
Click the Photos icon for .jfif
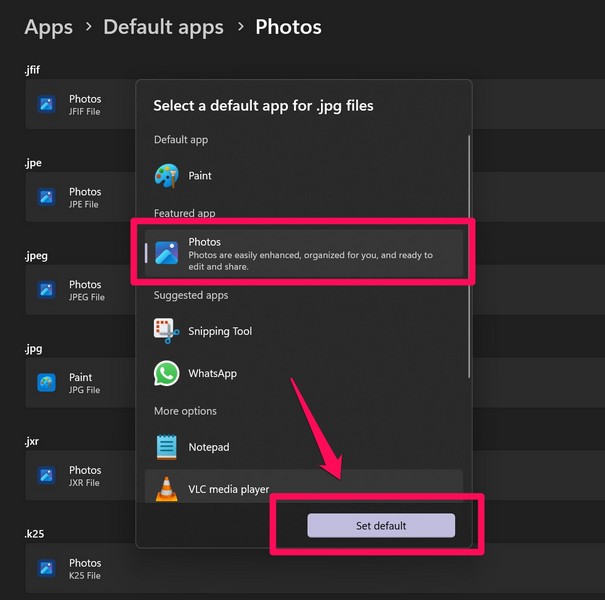coord(46,104)
